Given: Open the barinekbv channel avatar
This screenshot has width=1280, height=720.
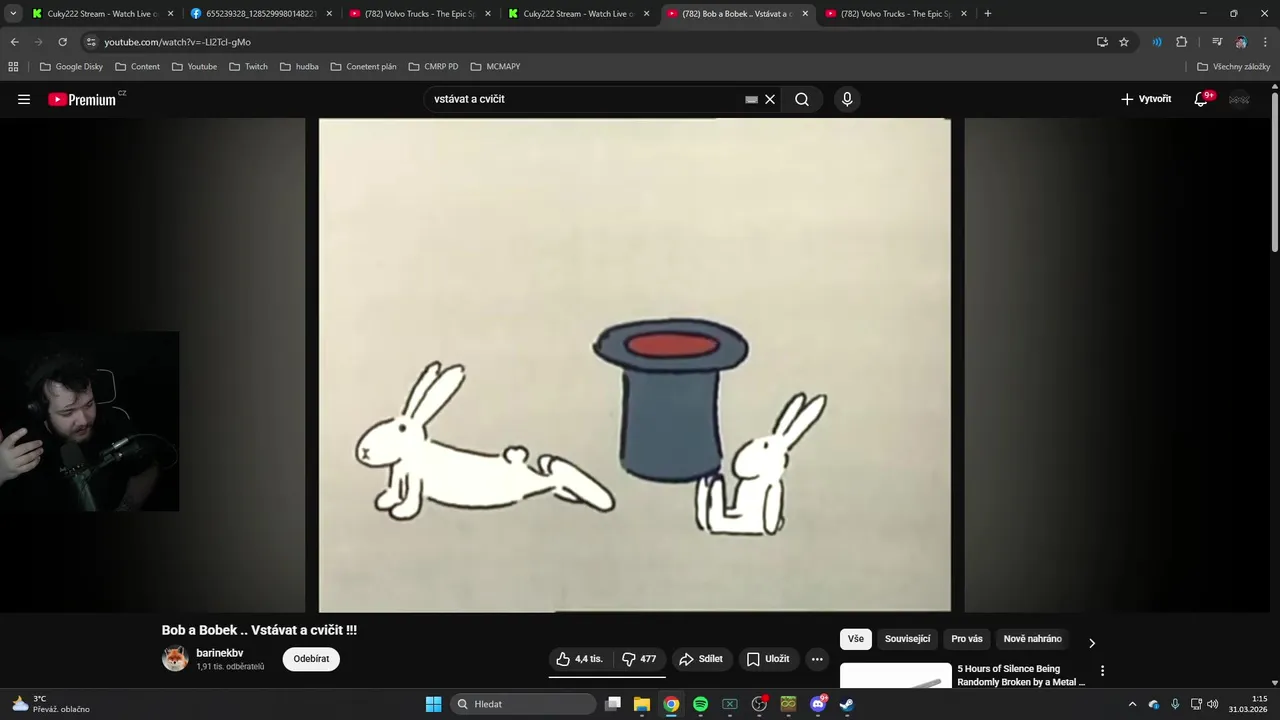Looking at the screenshot, I should point(175,659).
